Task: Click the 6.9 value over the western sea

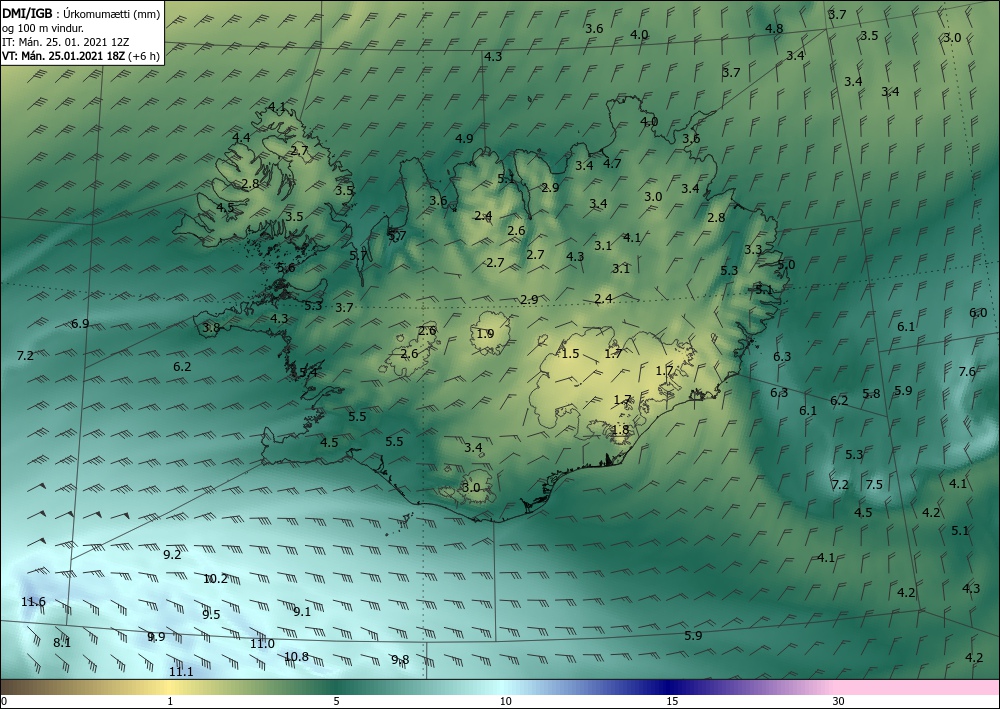Action: tap(80, 323)
